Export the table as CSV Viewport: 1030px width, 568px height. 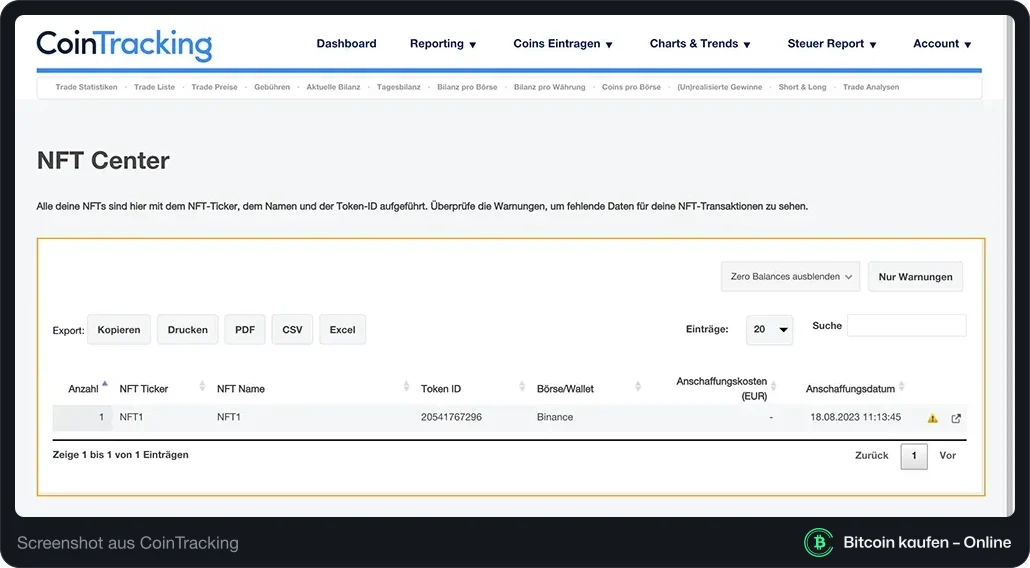pyautogui.click(x=292, y=330)
